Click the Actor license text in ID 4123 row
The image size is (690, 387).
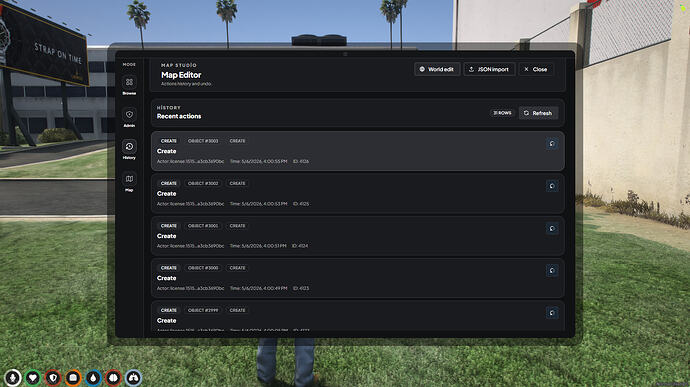(x=191, y=288)
